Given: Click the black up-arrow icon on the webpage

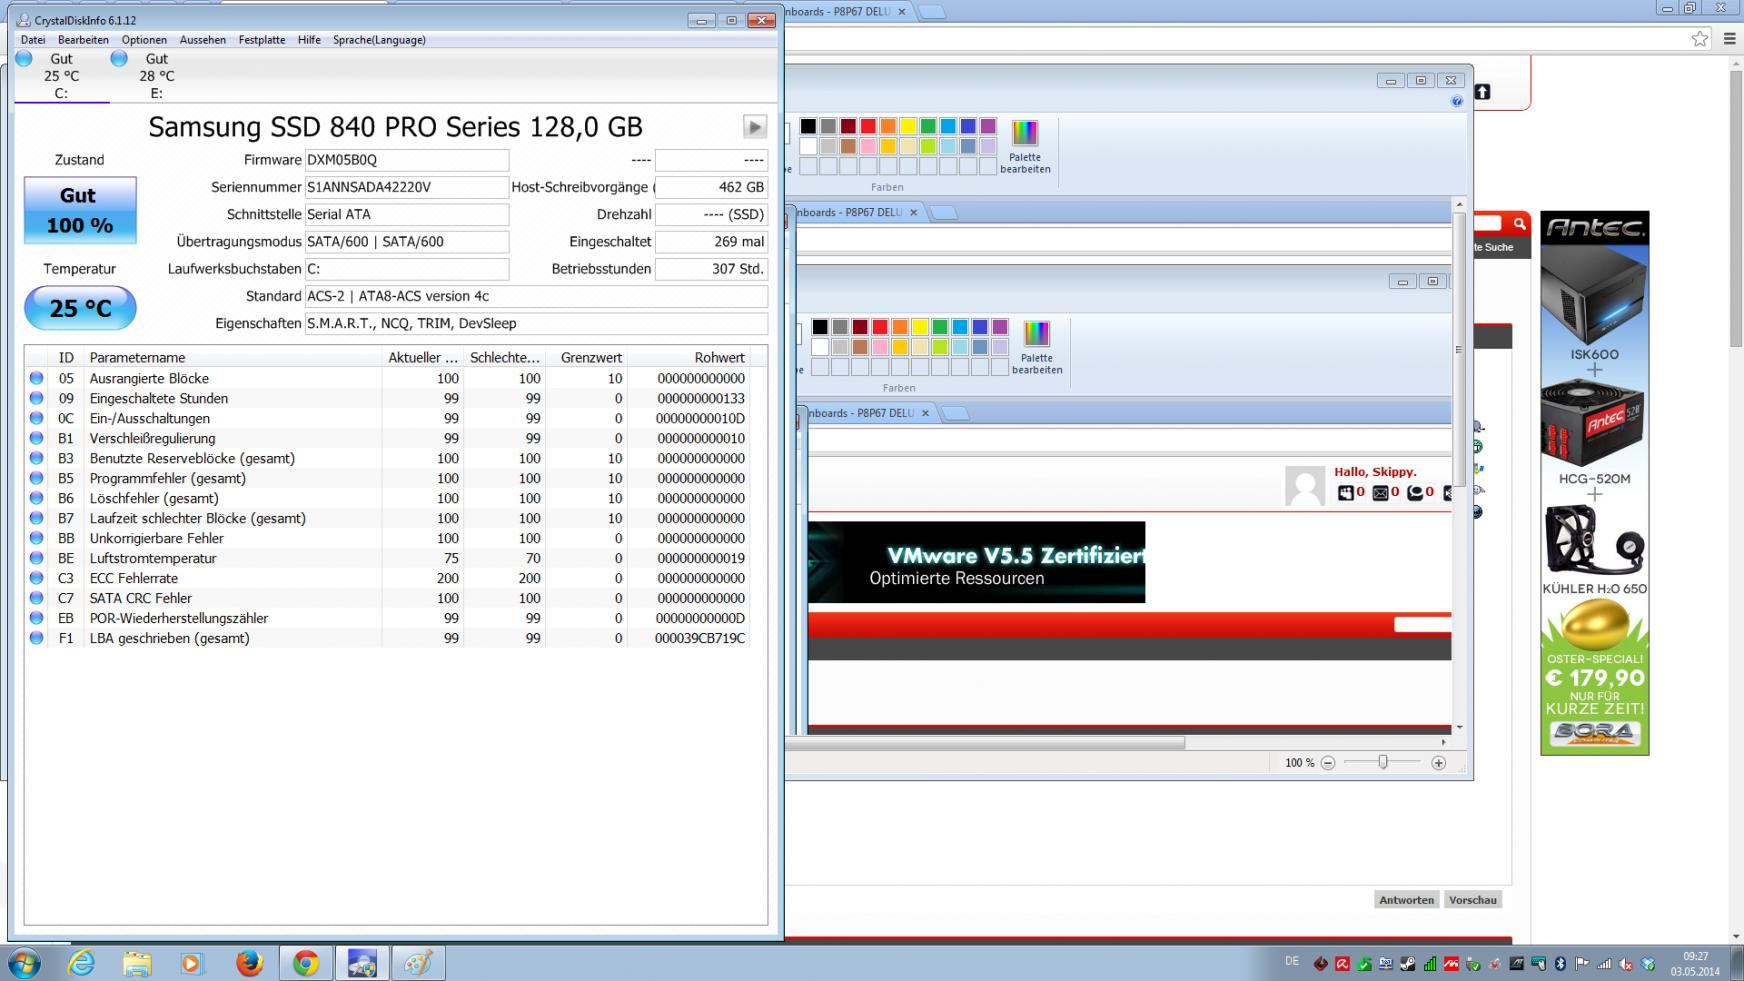Looking at the screenshot, I should pos(1482,92).
